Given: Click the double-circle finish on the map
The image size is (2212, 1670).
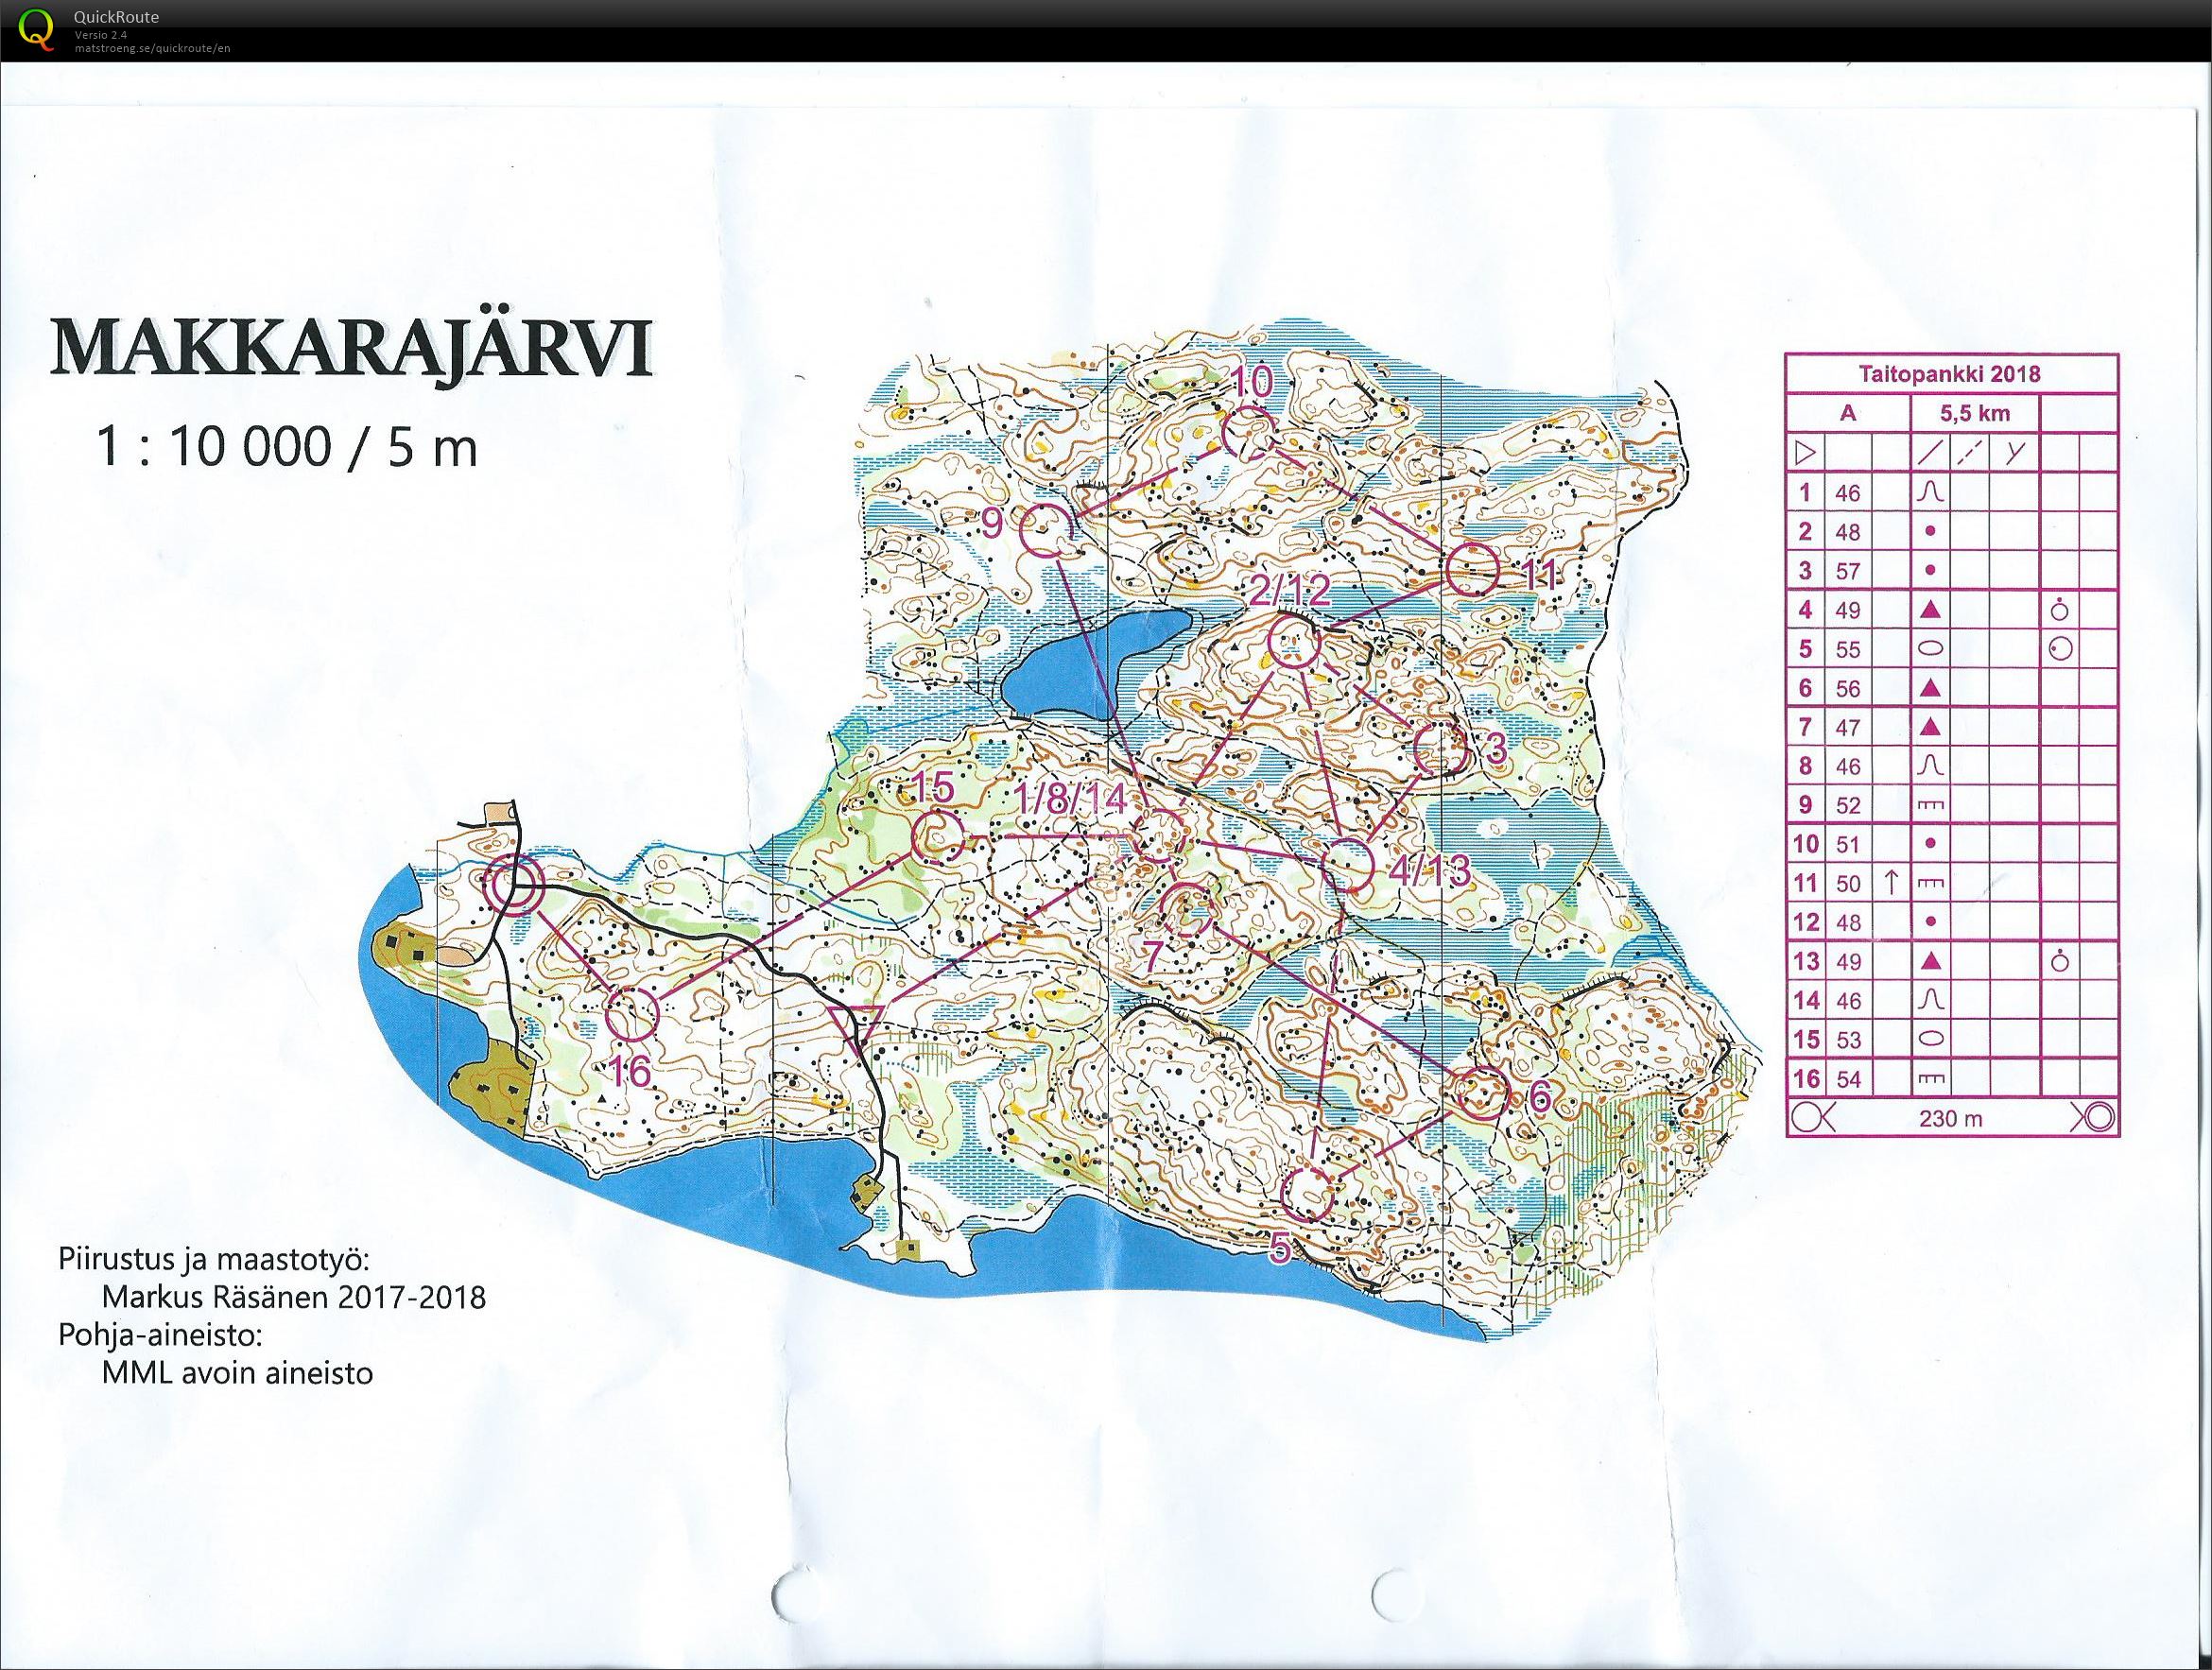Looking at the screenshot, I should (x=514, y=886).
